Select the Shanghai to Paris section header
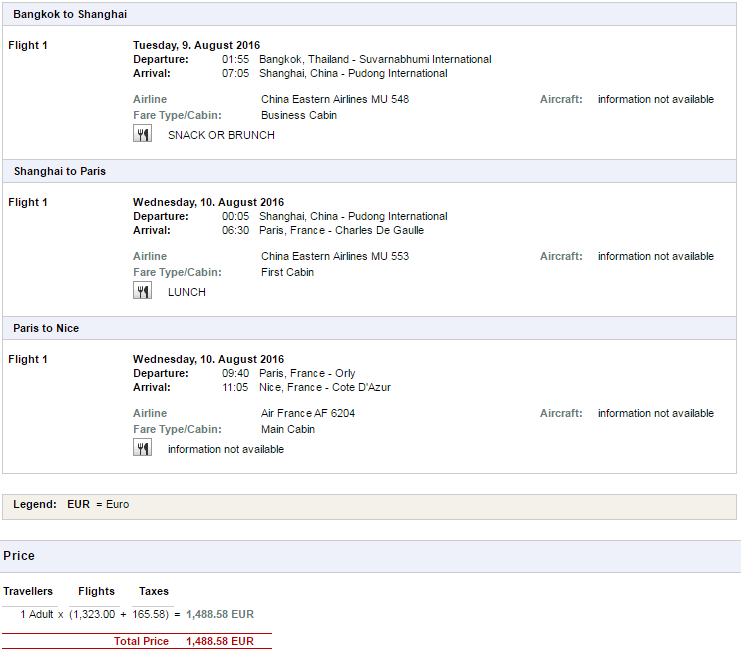Screen dimensions: 741x652 coord(370,171)
